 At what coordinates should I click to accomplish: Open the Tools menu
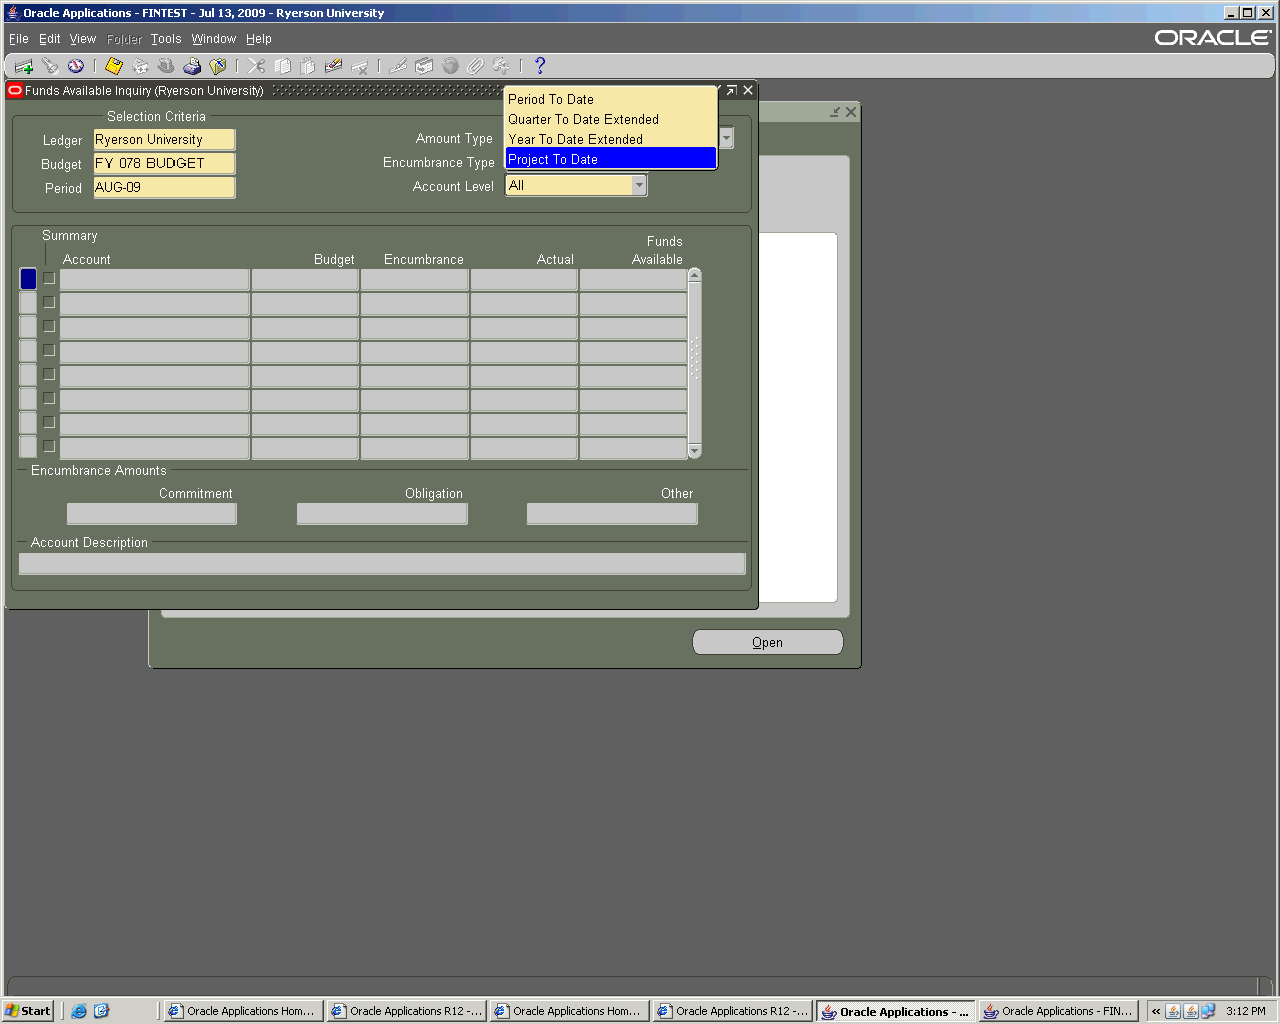pyautogui.click(x=166, y=39)
